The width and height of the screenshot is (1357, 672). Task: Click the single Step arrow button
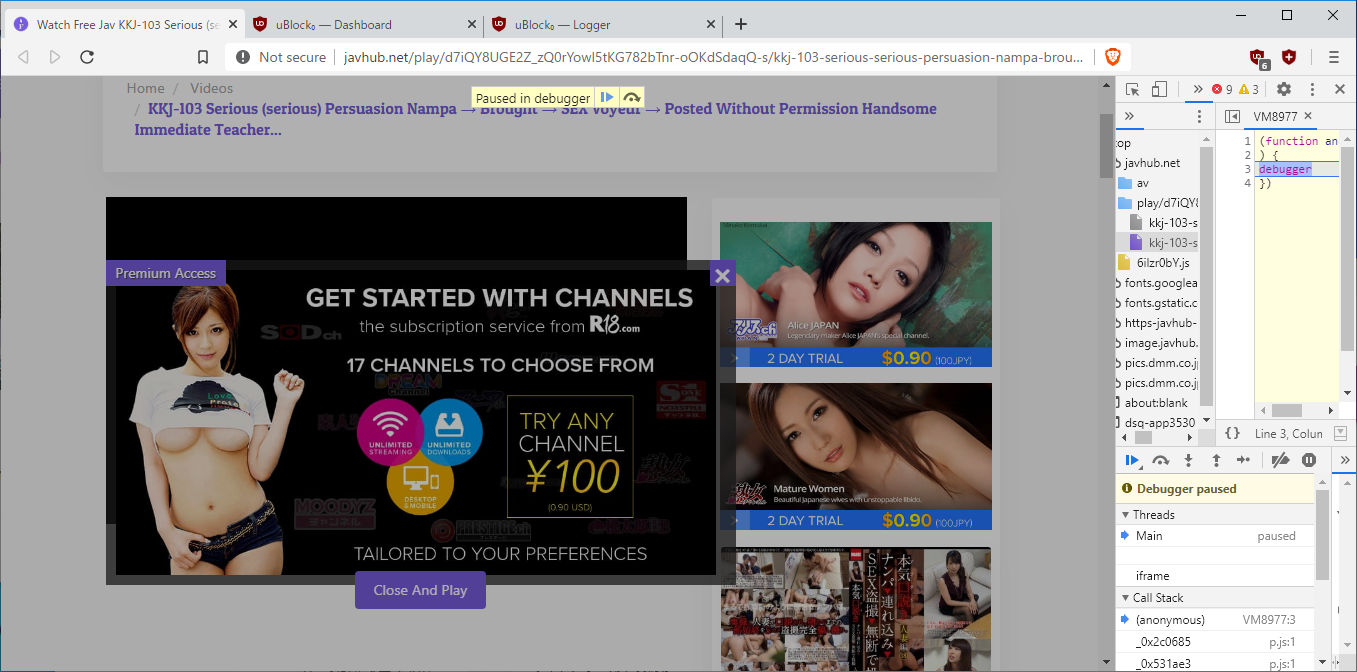point(1243,460)
